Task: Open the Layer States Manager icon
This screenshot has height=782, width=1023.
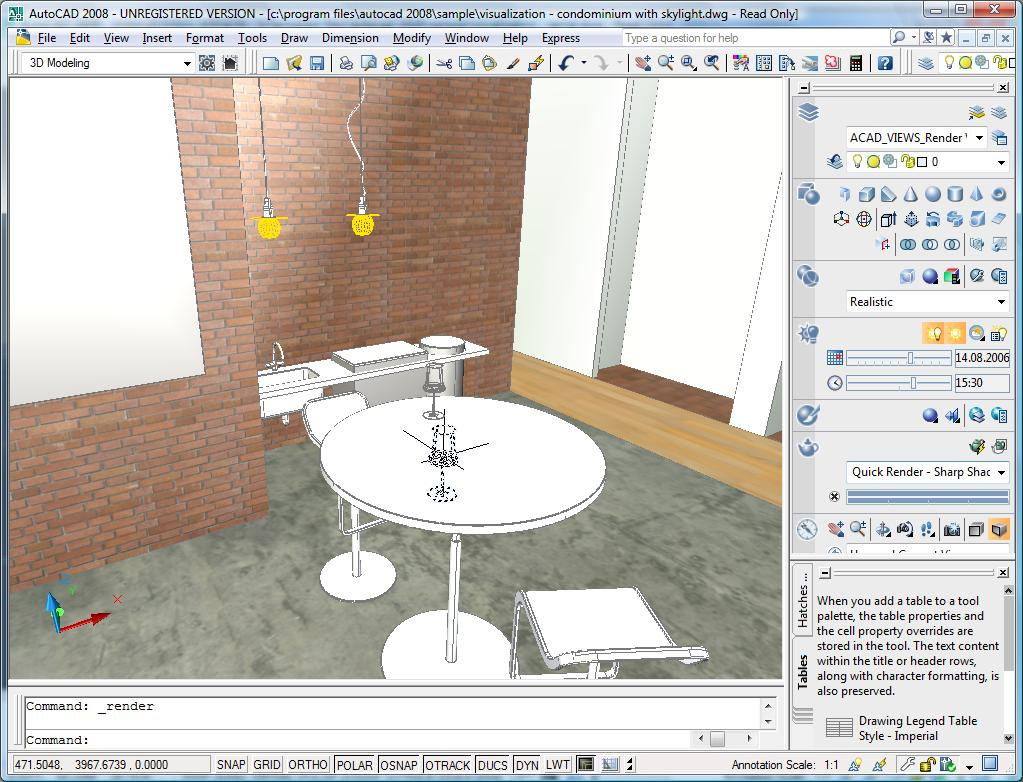Action: [x=999, y=138]
